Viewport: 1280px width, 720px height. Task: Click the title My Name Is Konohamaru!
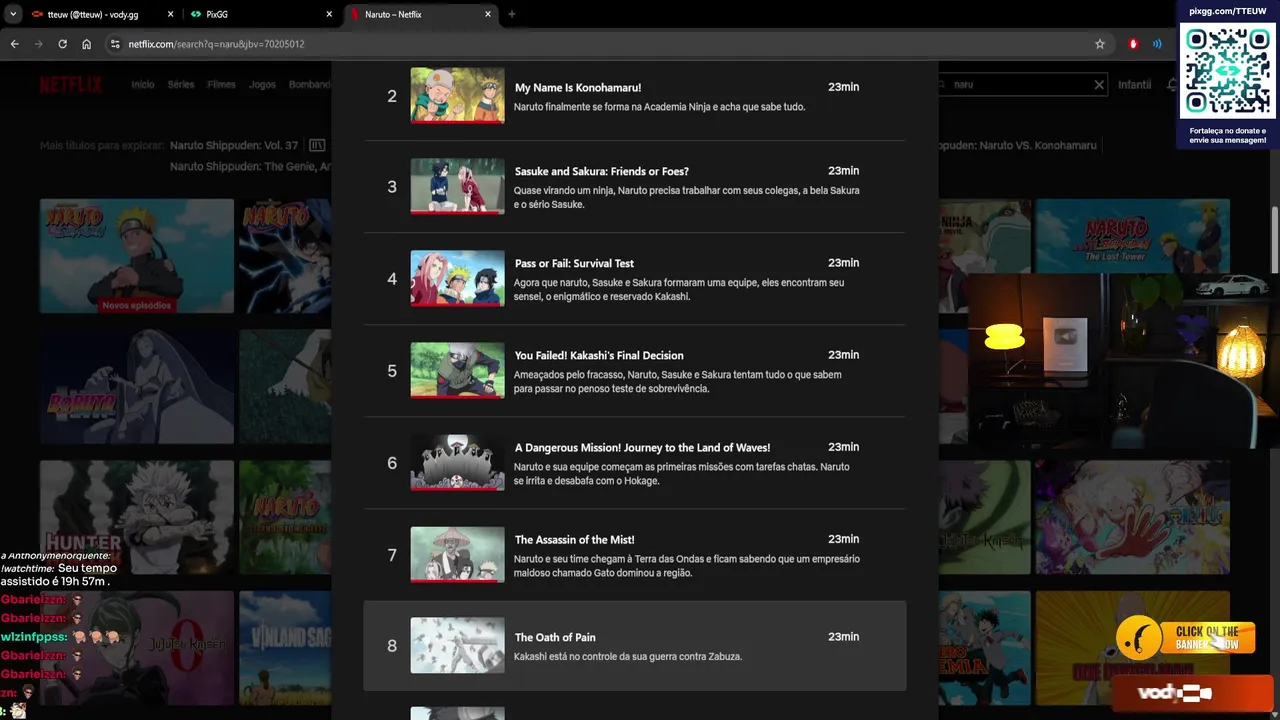click(578, 88)
